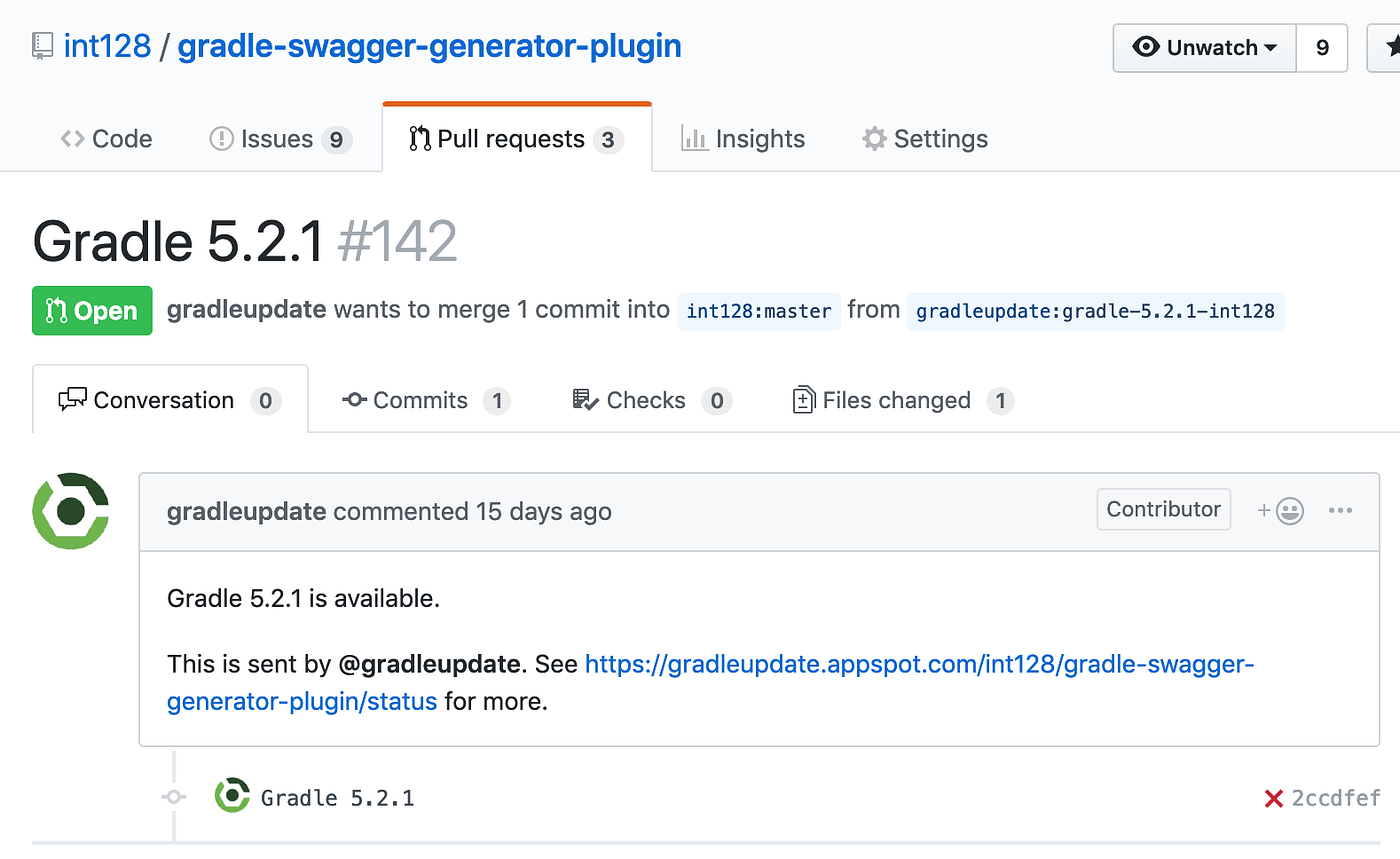Click the Contributor role badge

click(1163, 509)
